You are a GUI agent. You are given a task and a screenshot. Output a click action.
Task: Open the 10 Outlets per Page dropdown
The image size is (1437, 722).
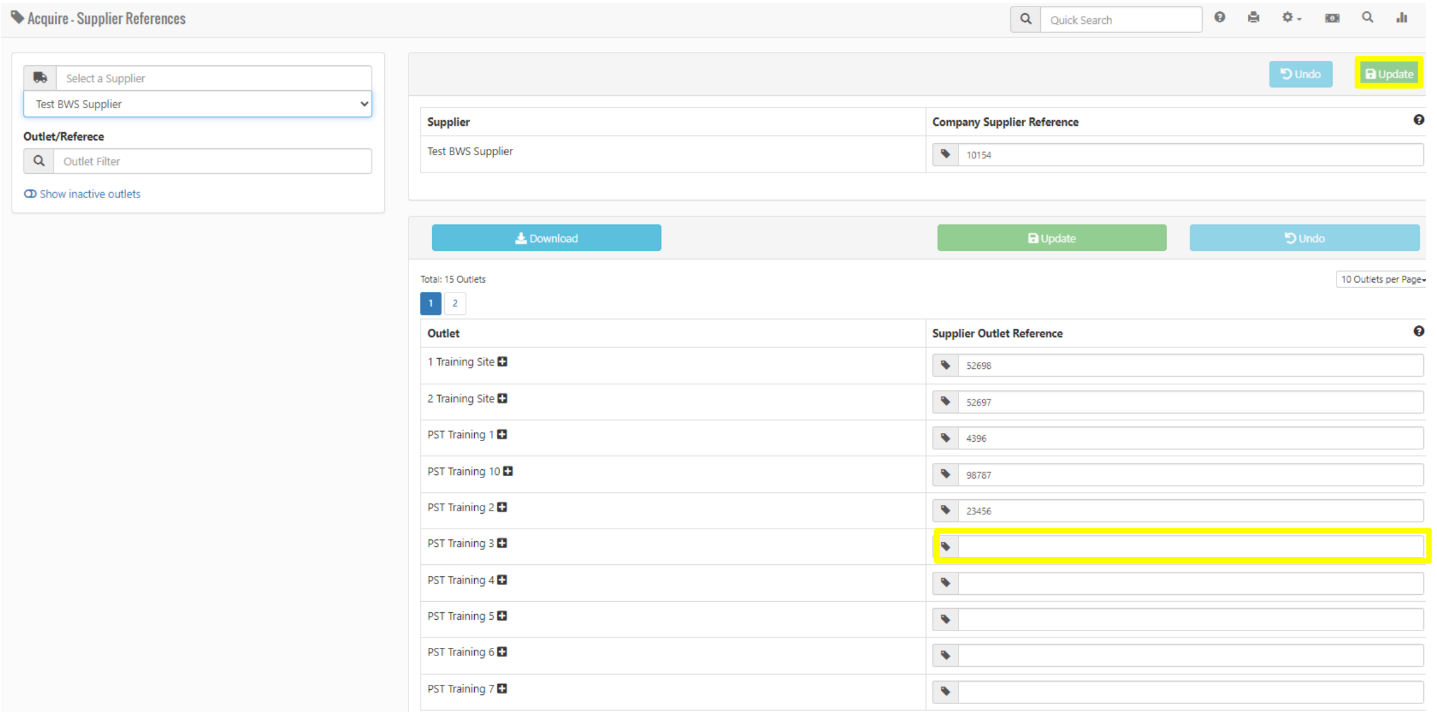click(x=1381, y=280)
